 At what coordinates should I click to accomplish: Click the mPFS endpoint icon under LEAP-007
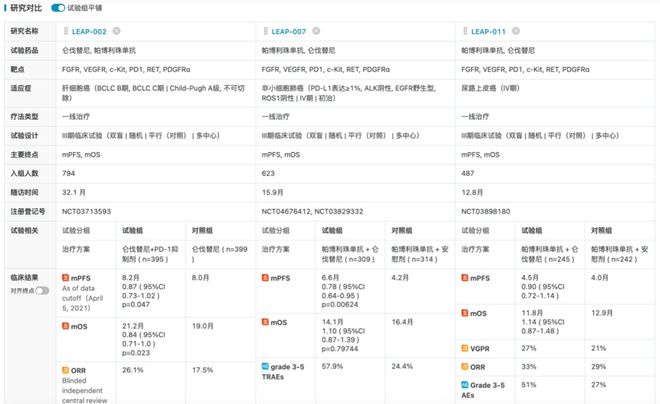pyautogui.click(x=265, y=278)
